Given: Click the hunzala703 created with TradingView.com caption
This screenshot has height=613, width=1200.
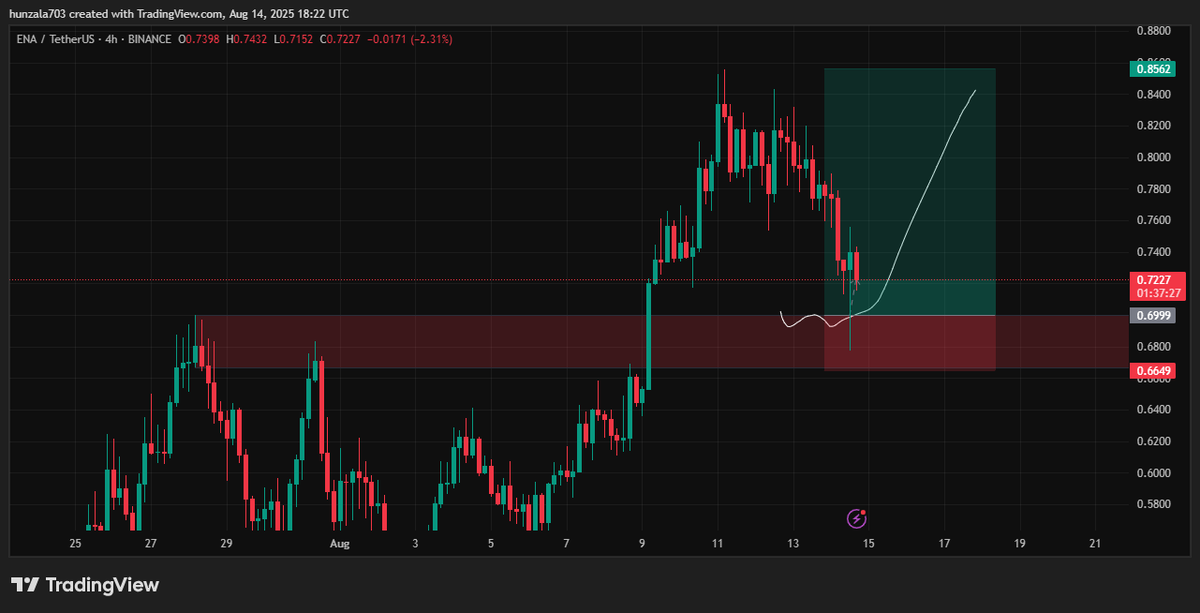Looking at the screenshot, I should [x=180, y=14].
